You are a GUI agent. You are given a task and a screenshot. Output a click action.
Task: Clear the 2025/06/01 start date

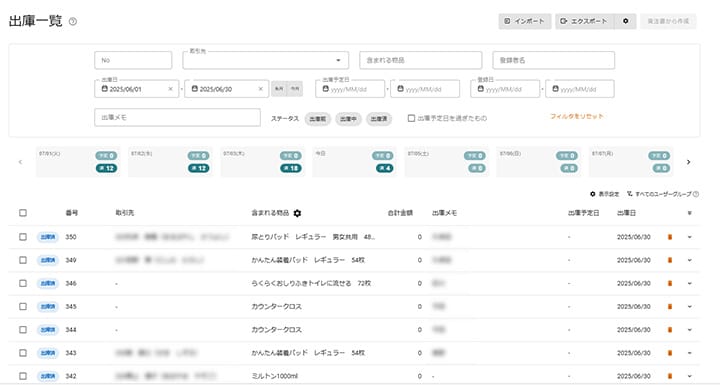click(170, 89)
